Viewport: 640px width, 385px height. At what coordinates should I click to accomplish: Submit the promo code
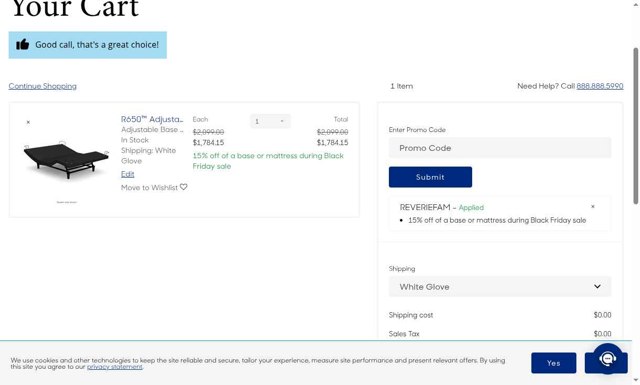(430, 177)
